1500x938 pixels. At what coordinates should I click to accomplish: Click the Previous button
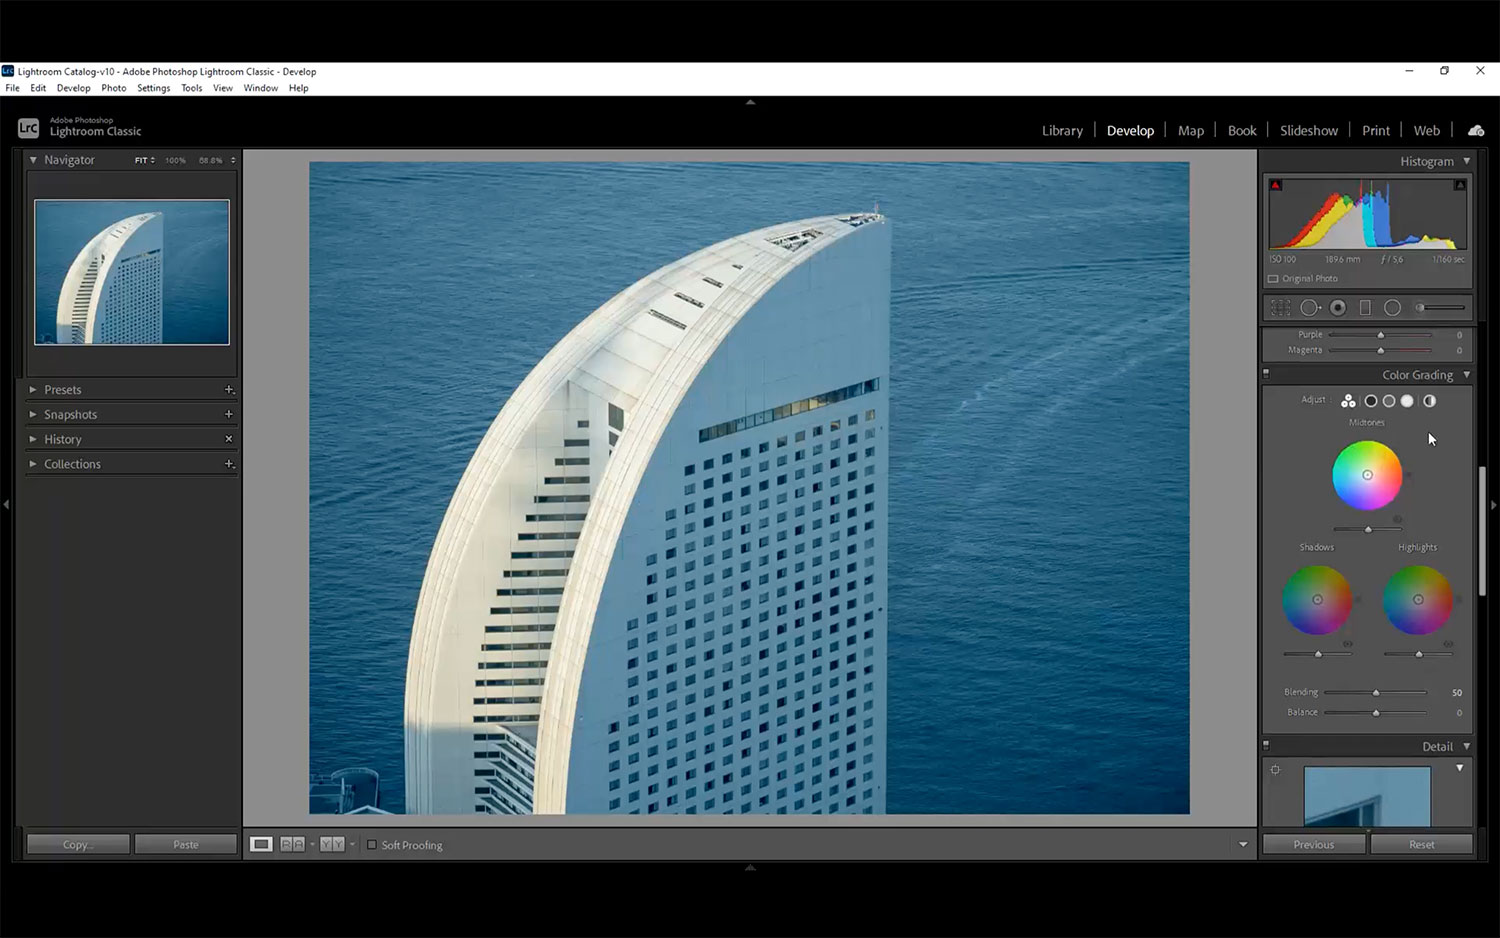pos(1313,845)
